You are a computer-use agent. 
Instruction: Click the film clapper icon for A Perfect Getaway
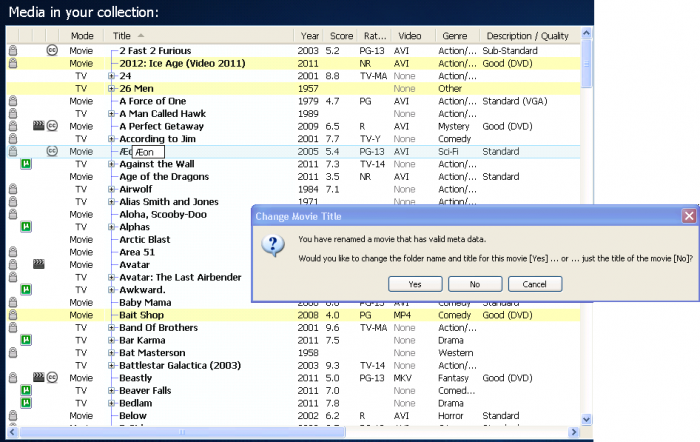(x=39, y=126)
